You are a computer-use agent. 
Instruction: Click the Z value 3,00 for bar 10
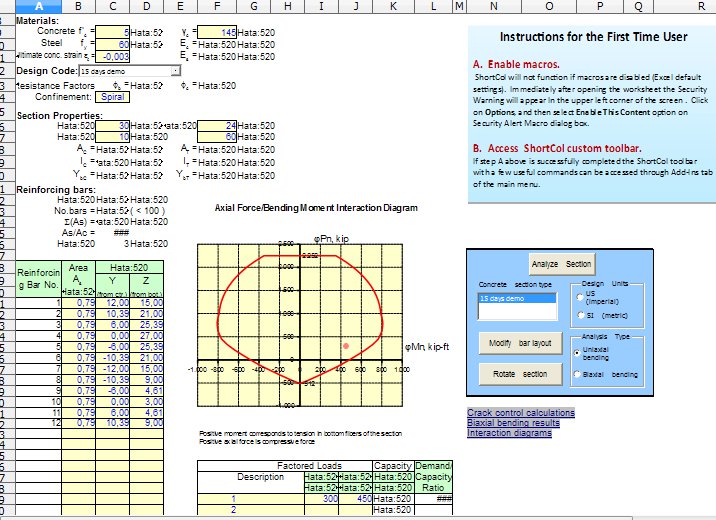[x=147, y=401]
